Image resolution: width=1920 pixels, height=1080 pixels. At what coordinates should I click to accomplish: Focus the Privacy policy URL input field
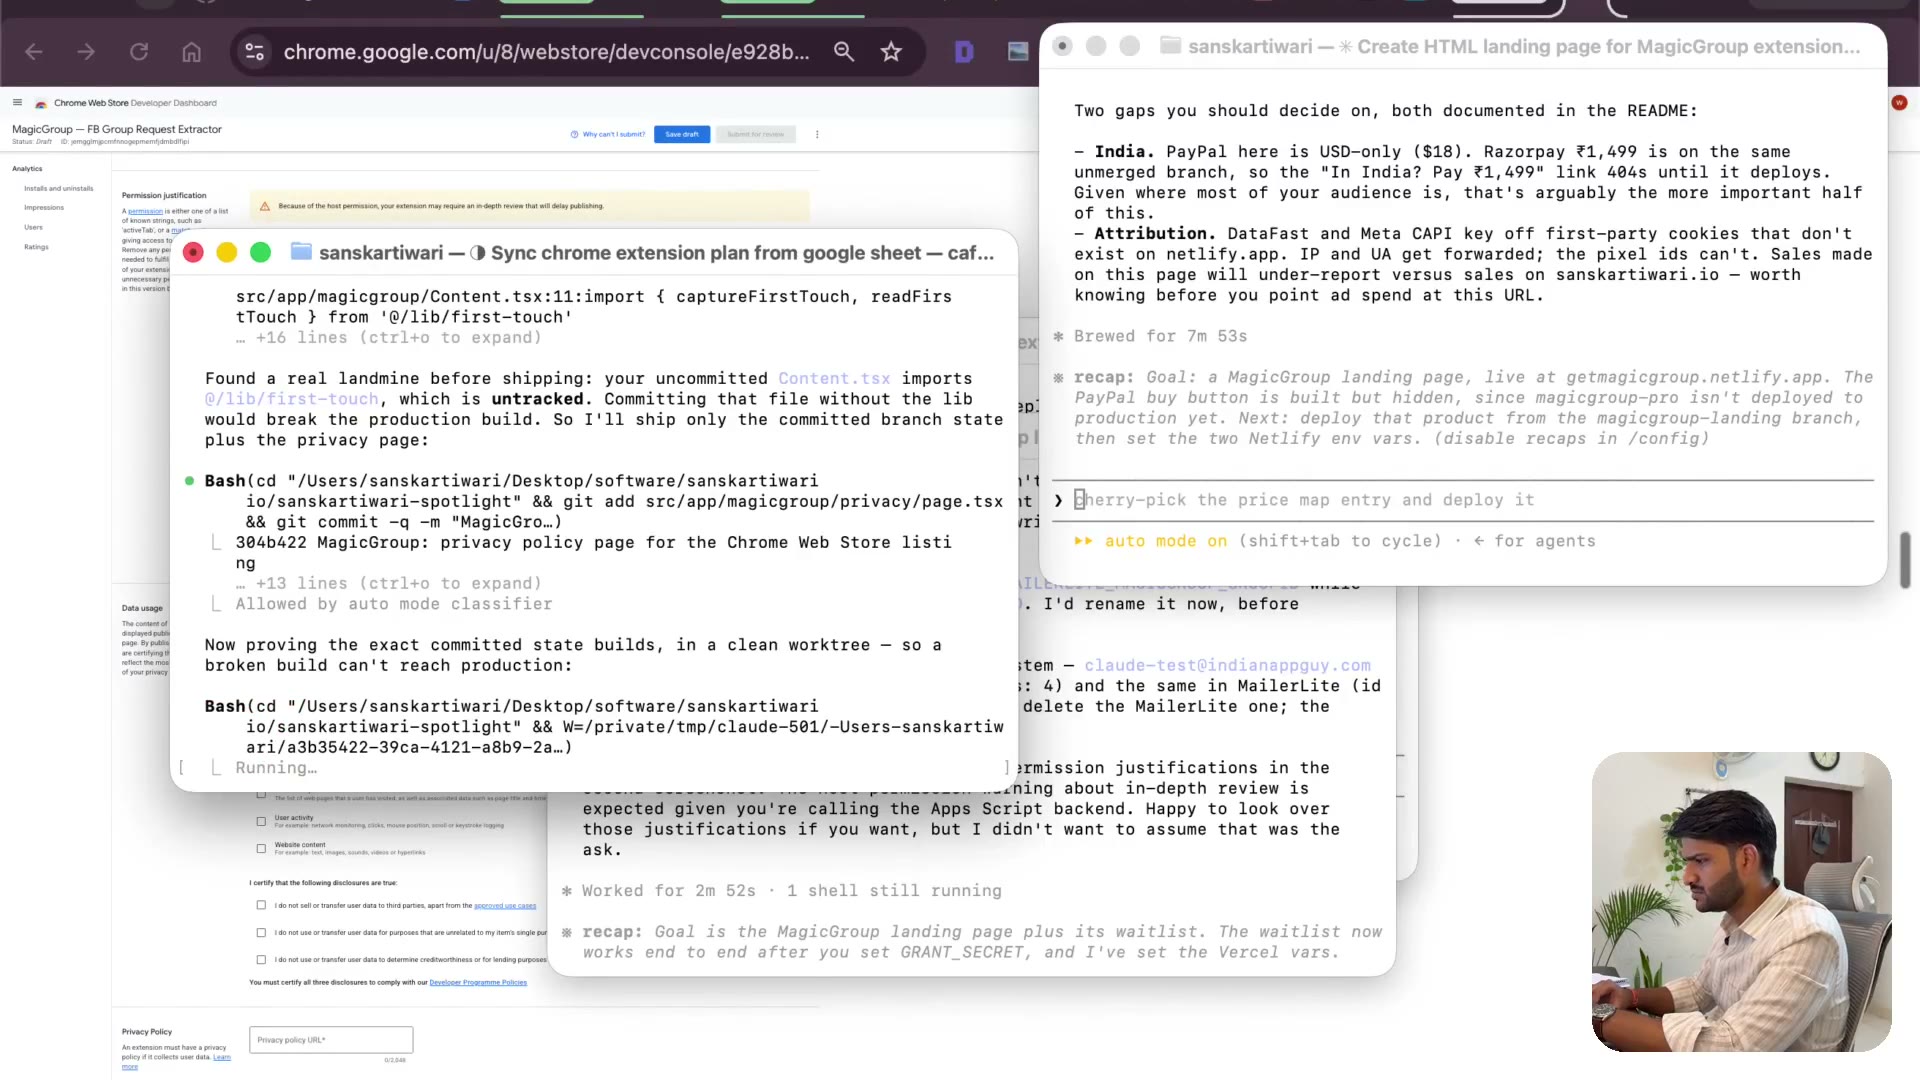(x=331, y=1040)
